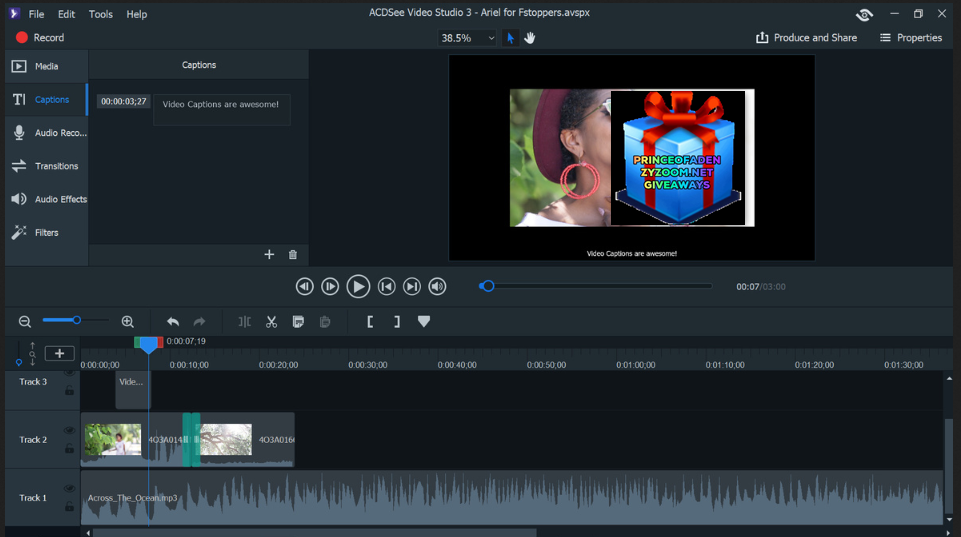Add a new caption with plus icon
Image resolution: width=961 pixels, height=537 pixels.
(269, 254)
